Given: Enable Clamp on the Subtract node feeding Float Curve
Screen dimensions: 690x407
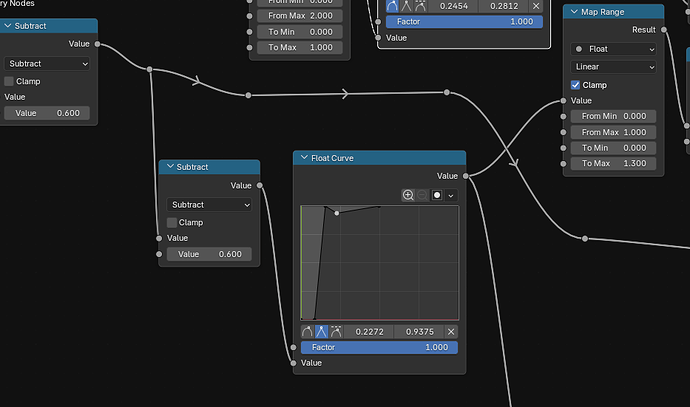Looking at the screenshot, I should [x=172, y=223].
